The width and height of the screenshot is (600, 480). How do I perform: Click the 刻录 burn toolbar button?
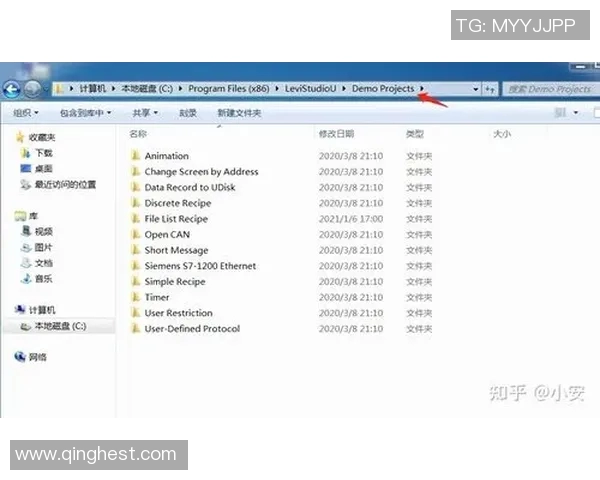coord(188,113)
